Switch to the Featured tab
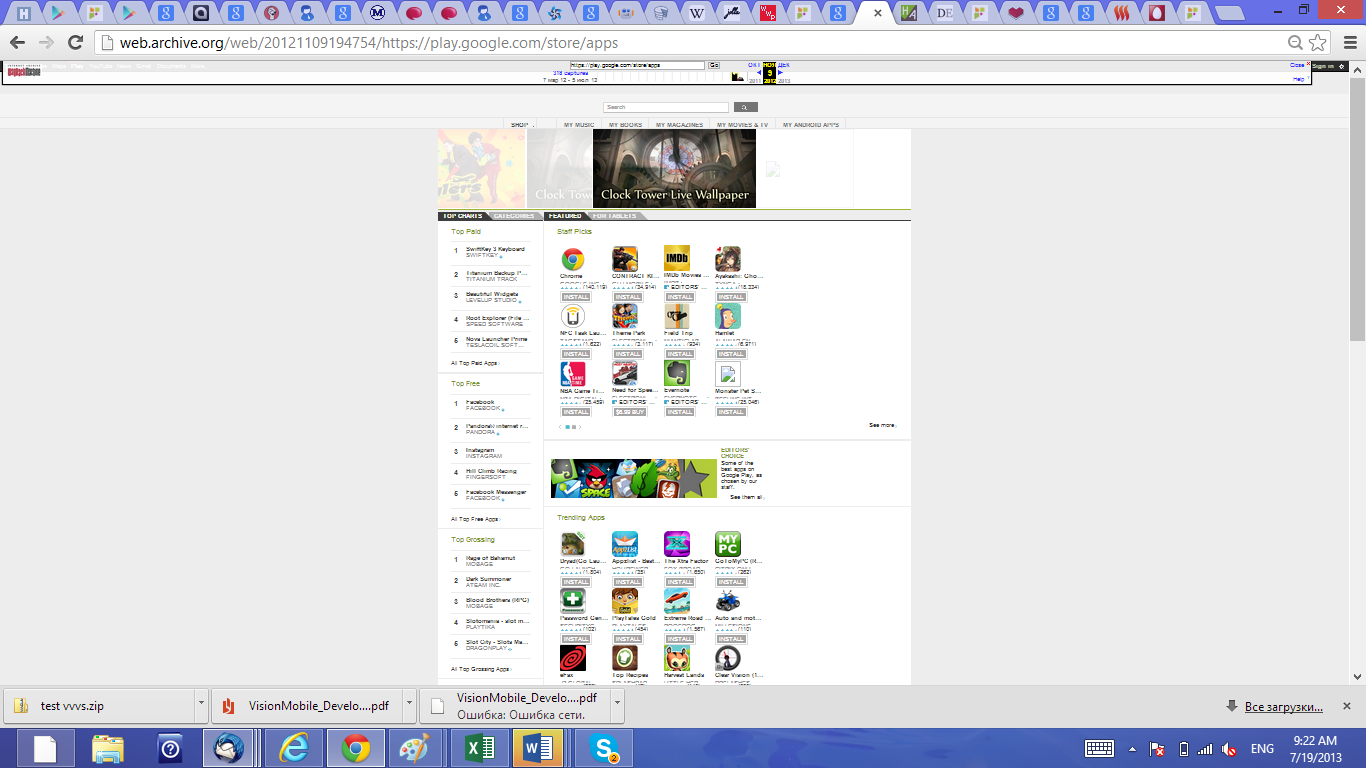 coord(565,216)
